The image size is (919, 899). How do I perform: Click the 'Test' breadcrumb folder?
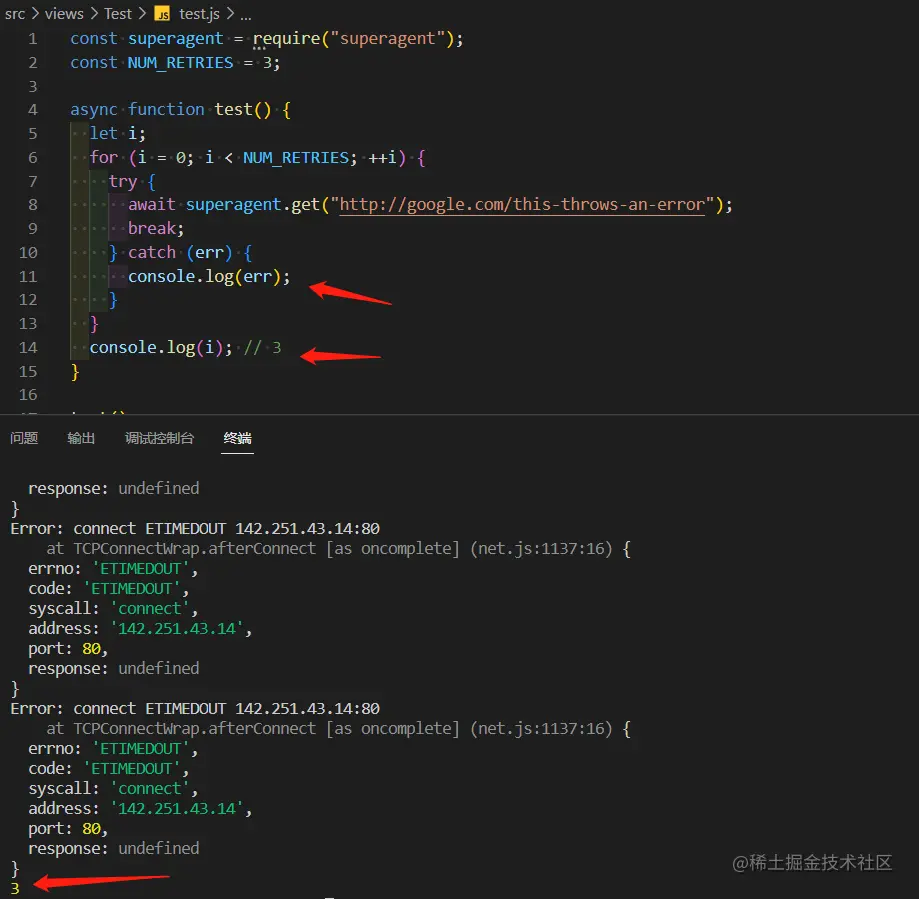click(x=118, y=13)
